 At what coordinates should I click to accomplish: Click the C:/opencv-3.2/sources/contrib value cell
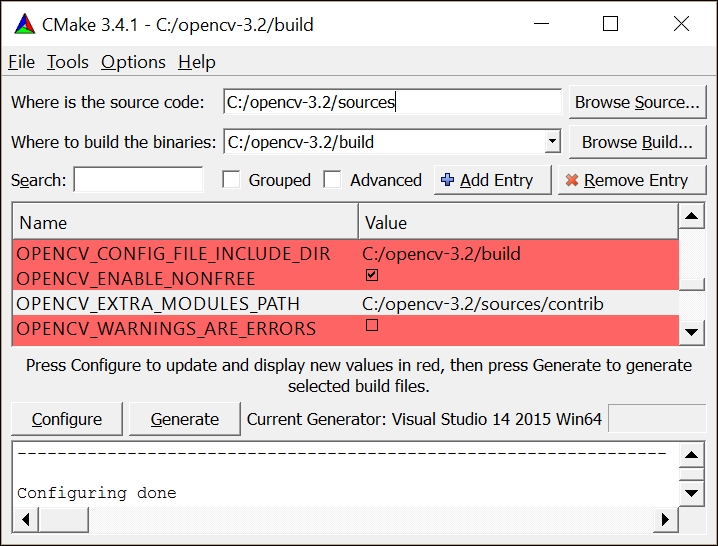point(518,304)
